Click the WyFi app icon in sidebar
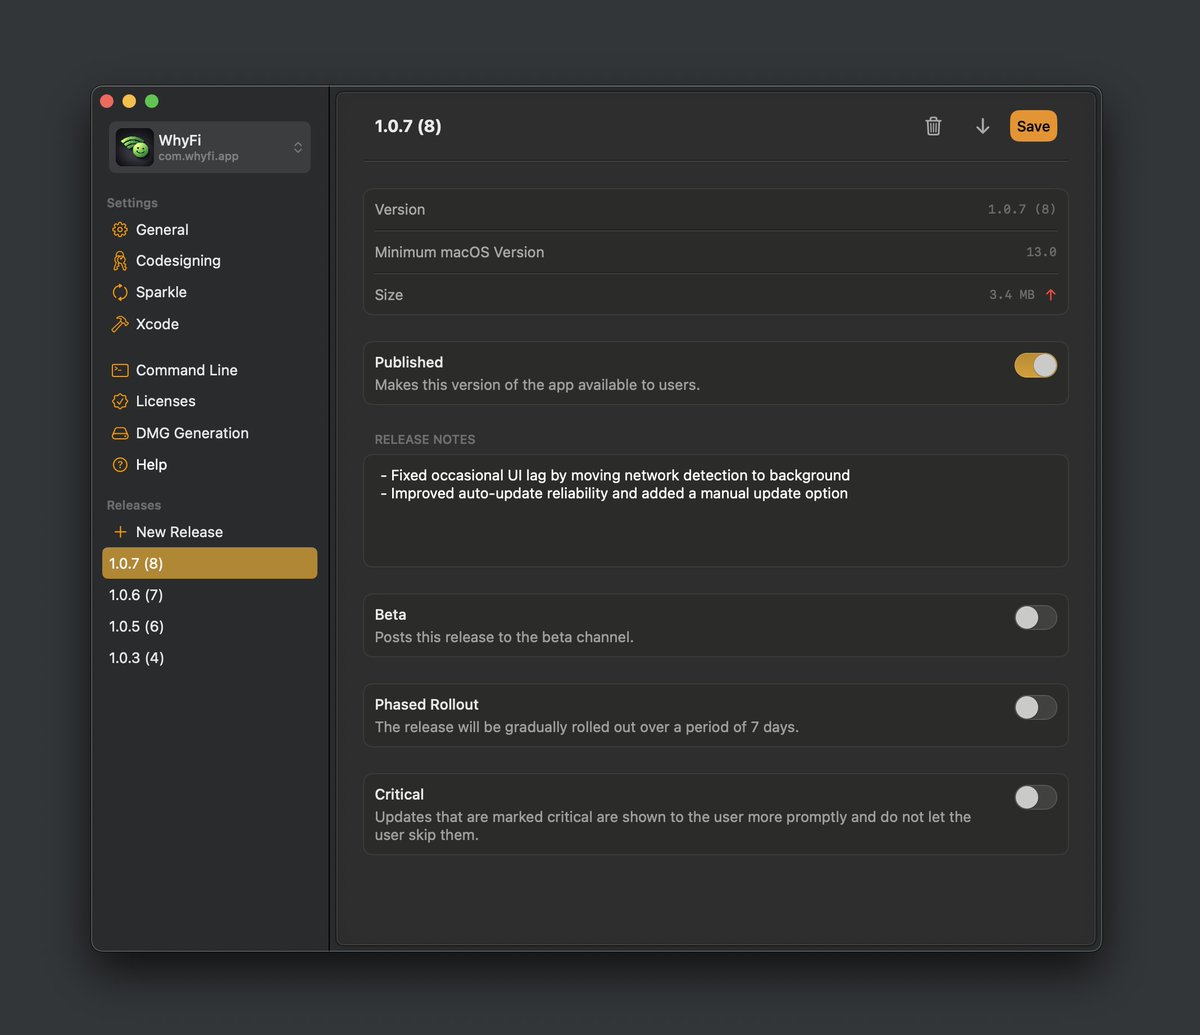The image size is (1200, 1035). pos(135,147)
